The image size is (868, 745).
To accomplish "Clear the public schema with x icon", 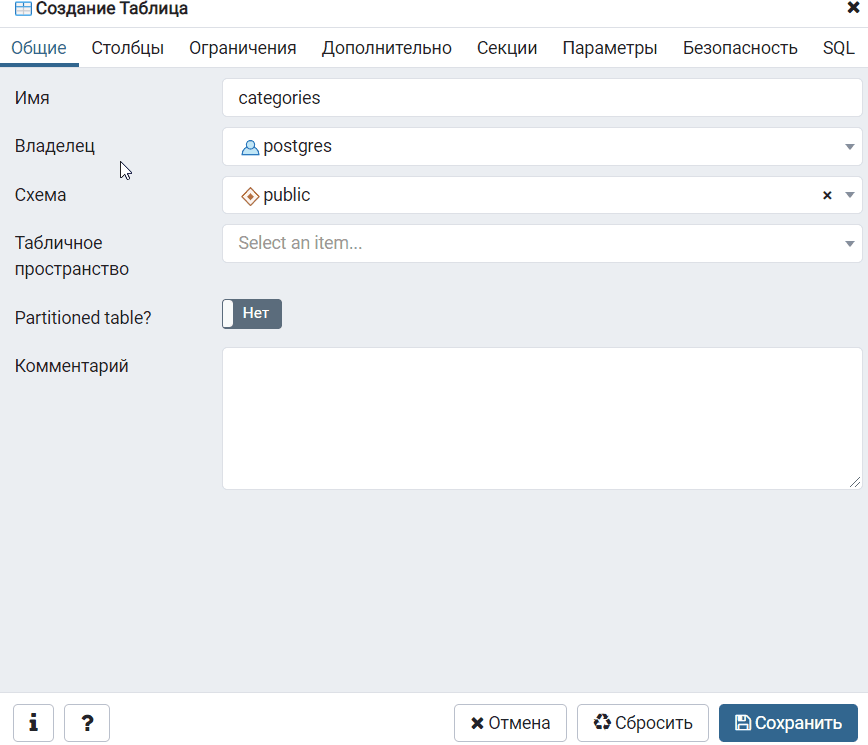I will tap(827, 196).
